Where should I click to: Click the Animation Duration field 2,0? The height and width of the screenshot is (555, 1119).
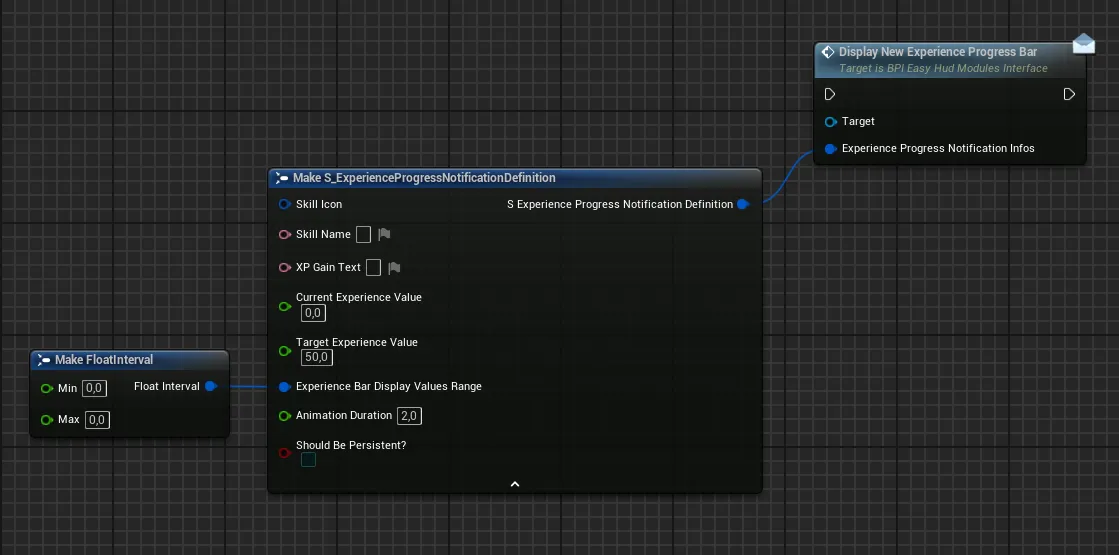(410, 416)
